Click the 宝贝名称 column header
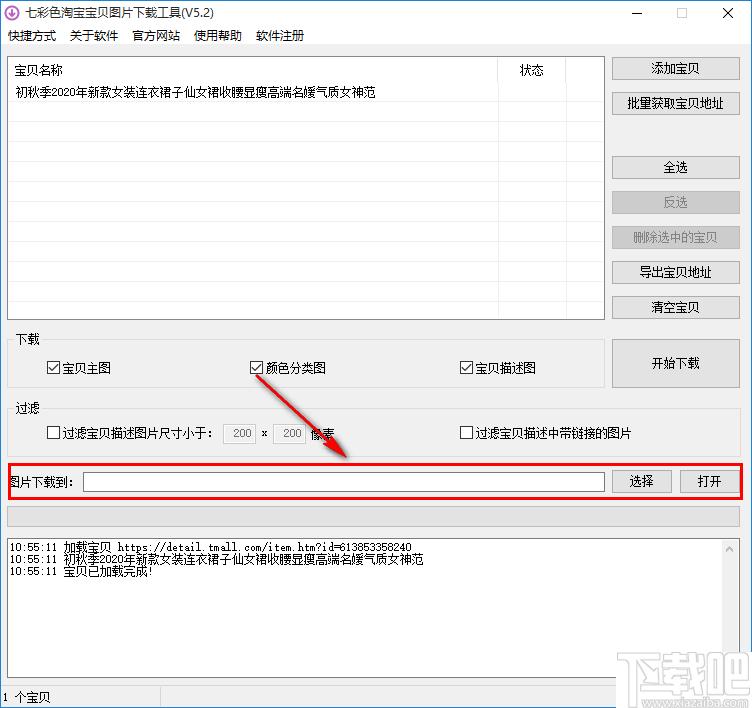The width and height of the screenshot is (752, 708). point(253,71)
